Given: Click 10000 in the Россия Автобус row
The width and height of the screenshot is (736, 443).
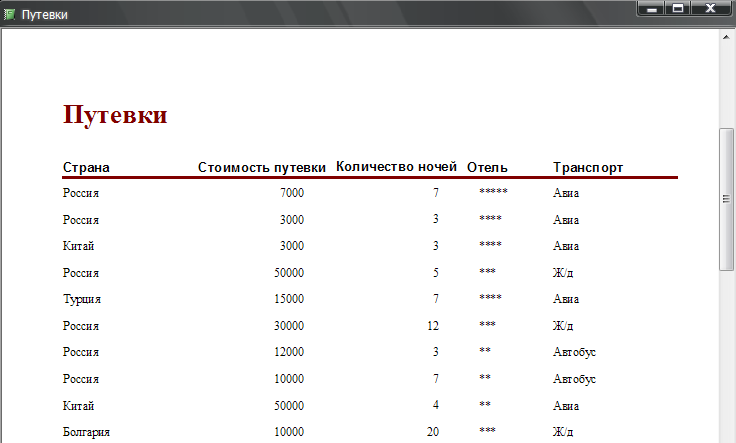Looking at the screenshot, I should click(289, 379).
